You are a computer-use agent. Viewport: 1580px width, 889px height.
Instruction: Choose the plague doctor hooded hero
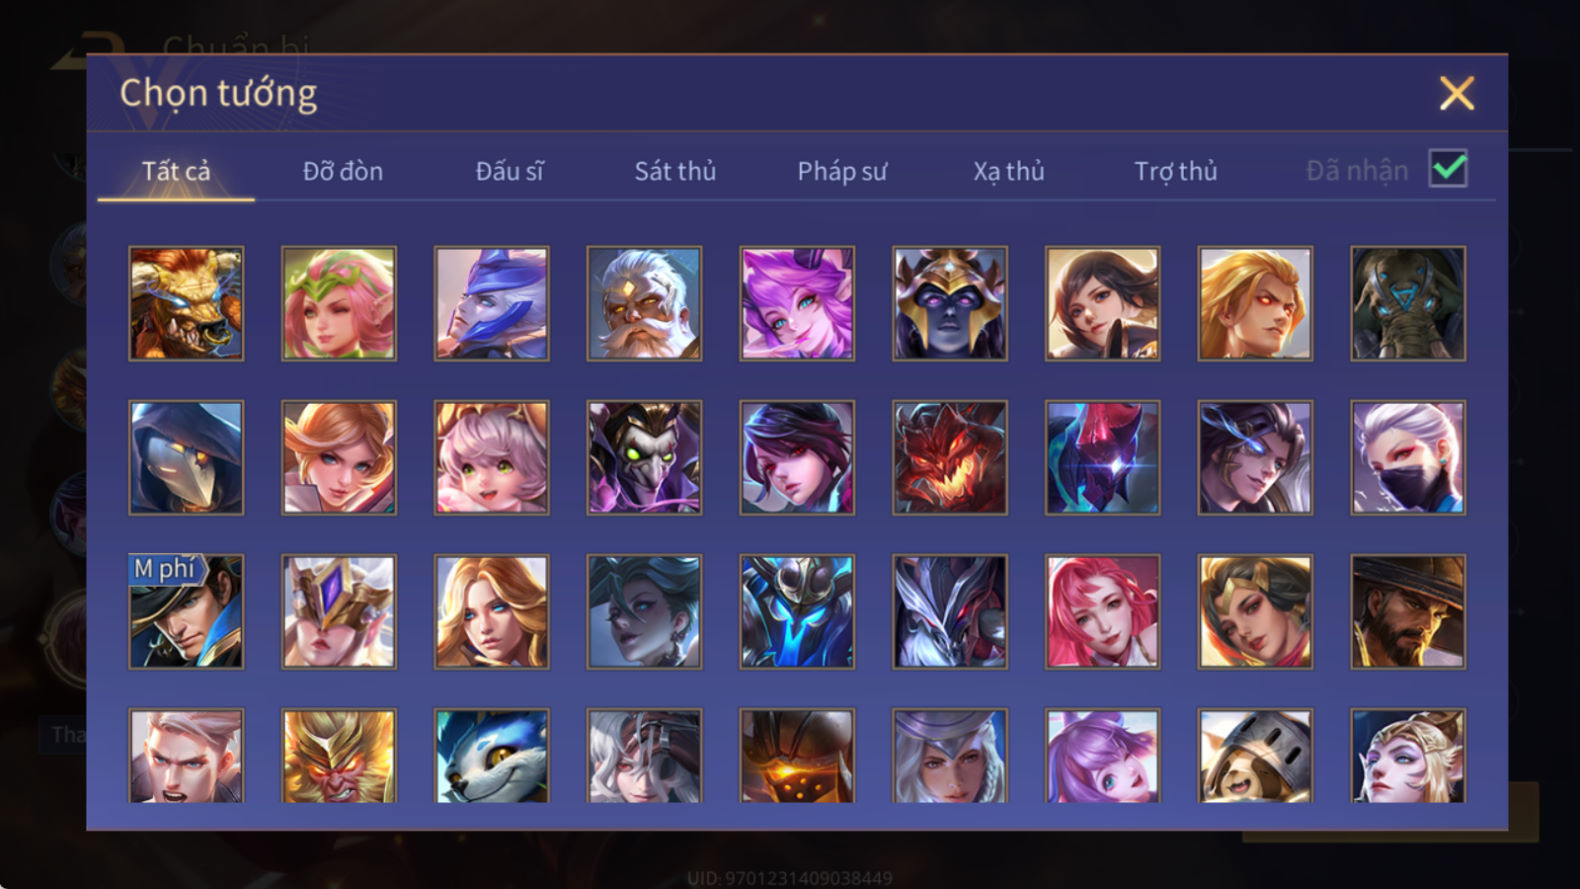click(186, 458)
